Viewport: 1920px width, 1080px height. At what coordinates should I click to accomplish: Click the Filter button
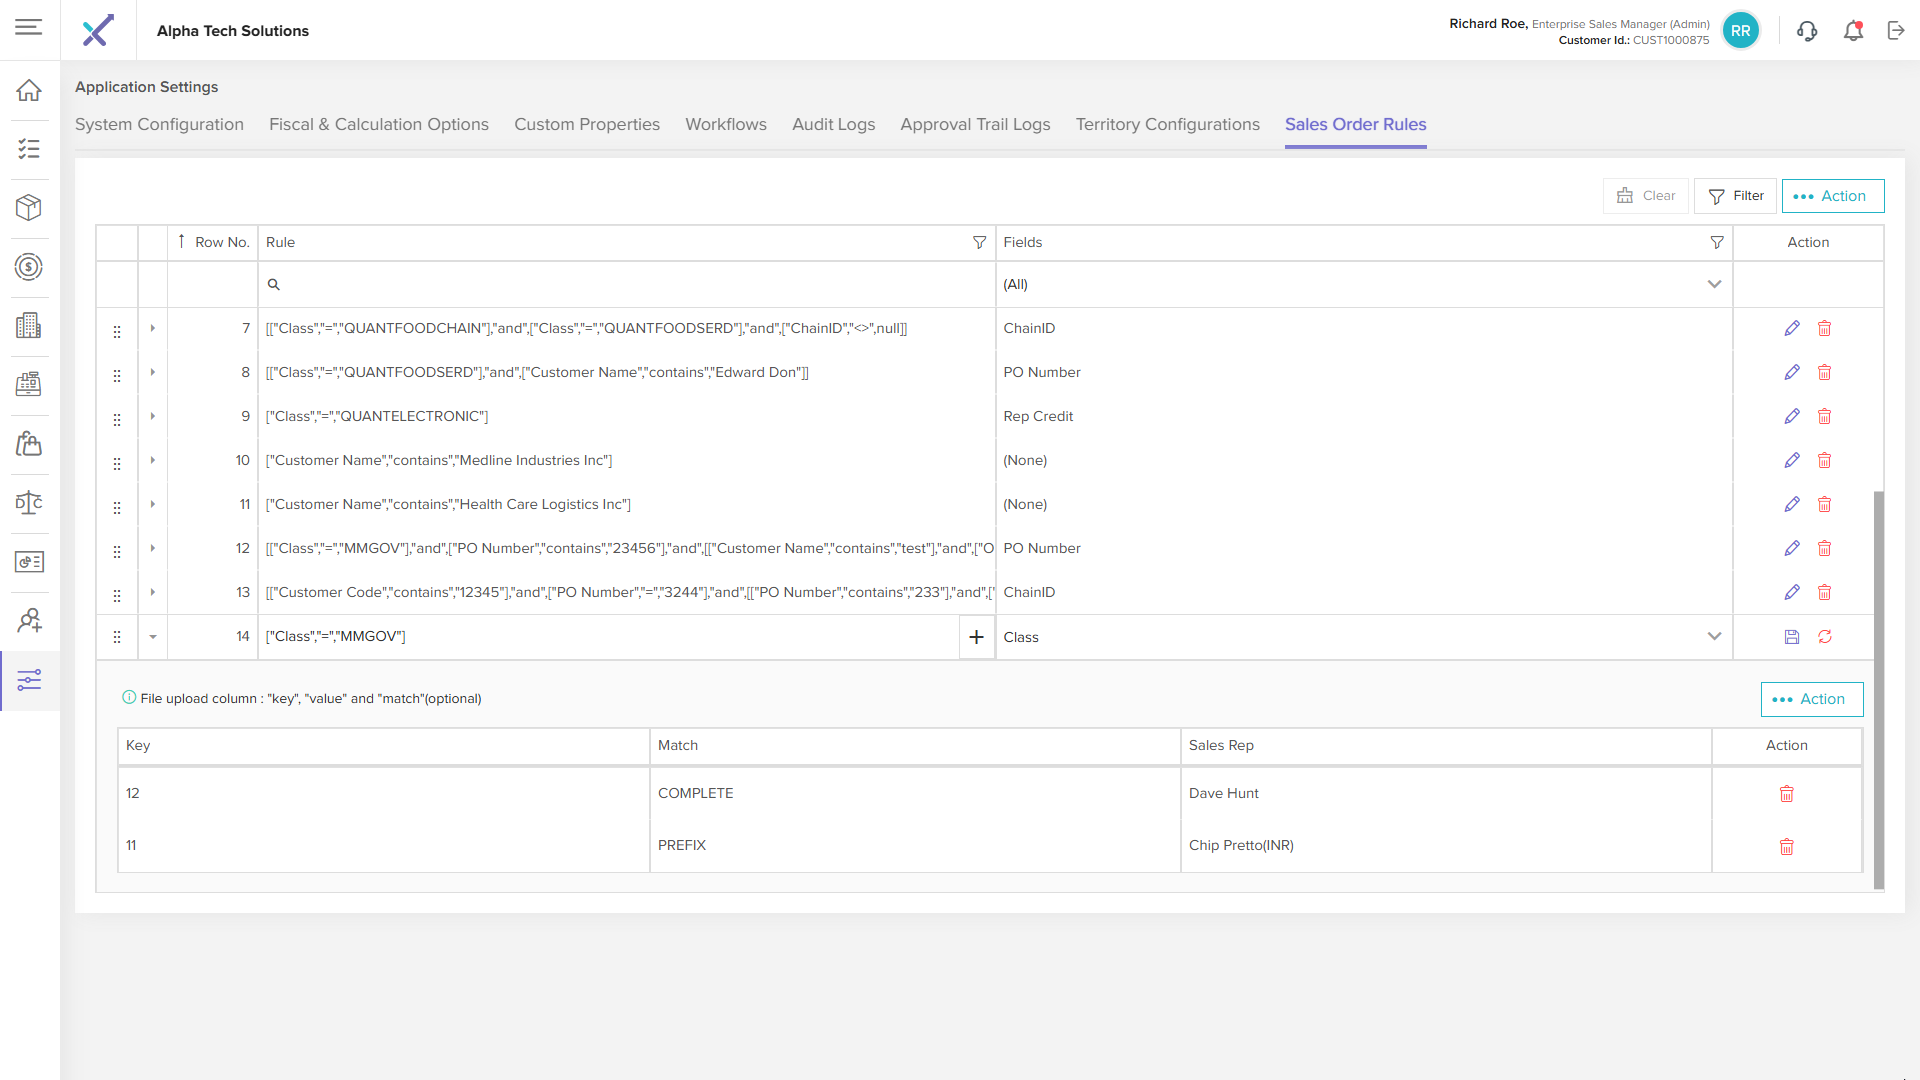tap(1735, 196)
